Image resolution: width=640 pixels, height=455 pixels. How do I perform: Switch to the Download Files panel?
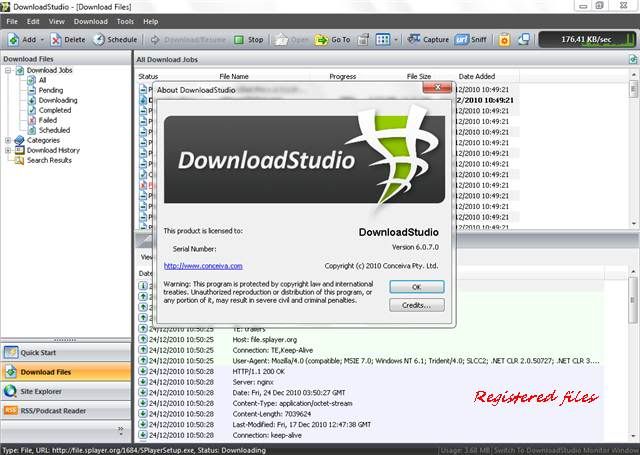(66, 372)
